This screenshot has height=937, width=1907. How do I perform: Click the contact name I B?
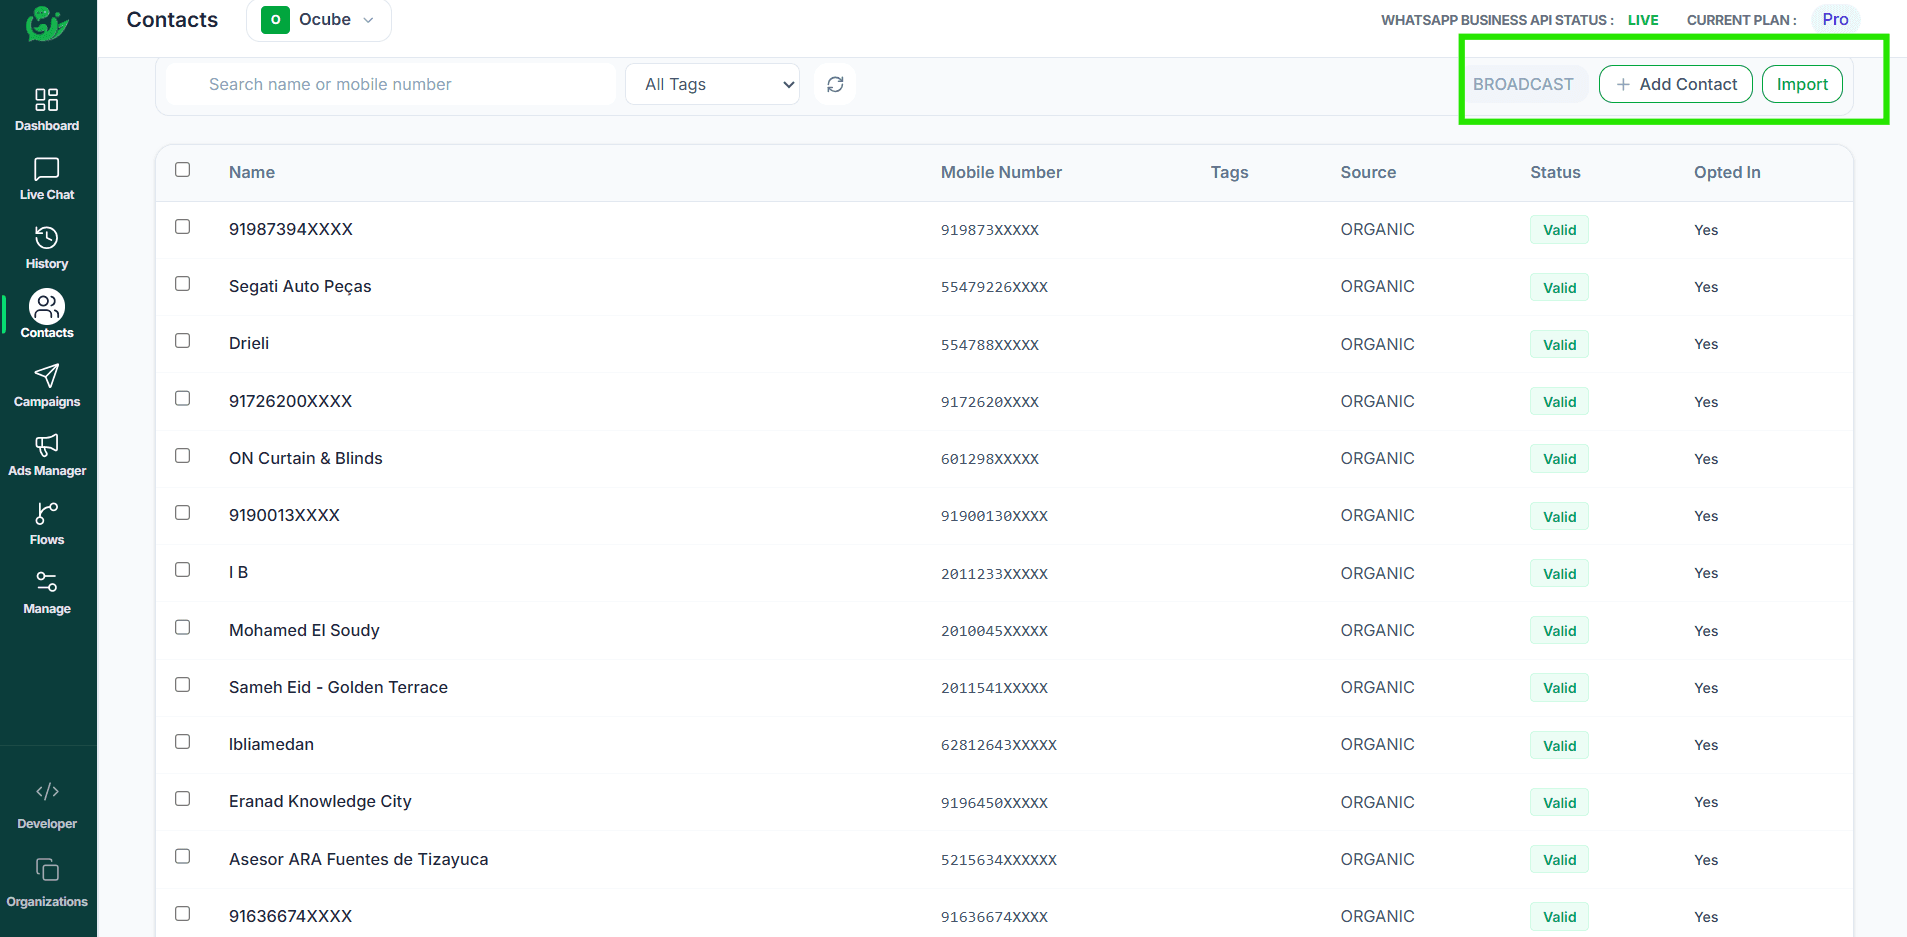[238, 573]
